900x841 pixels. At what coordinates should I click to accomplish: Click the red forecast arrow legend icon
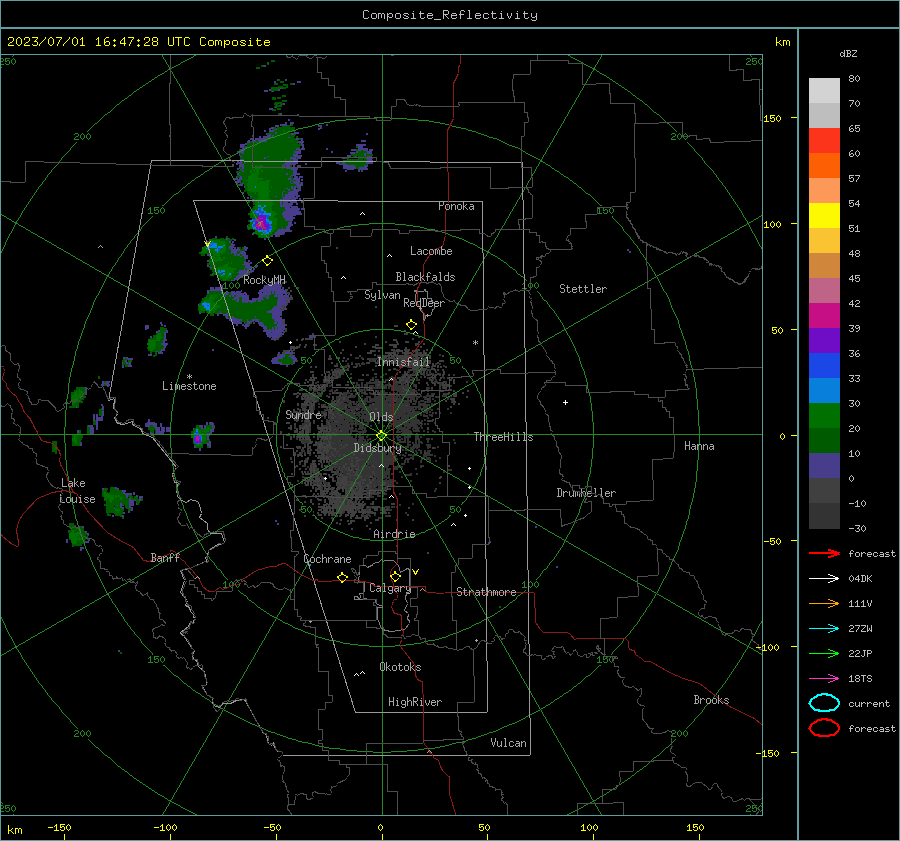(824, 553)
